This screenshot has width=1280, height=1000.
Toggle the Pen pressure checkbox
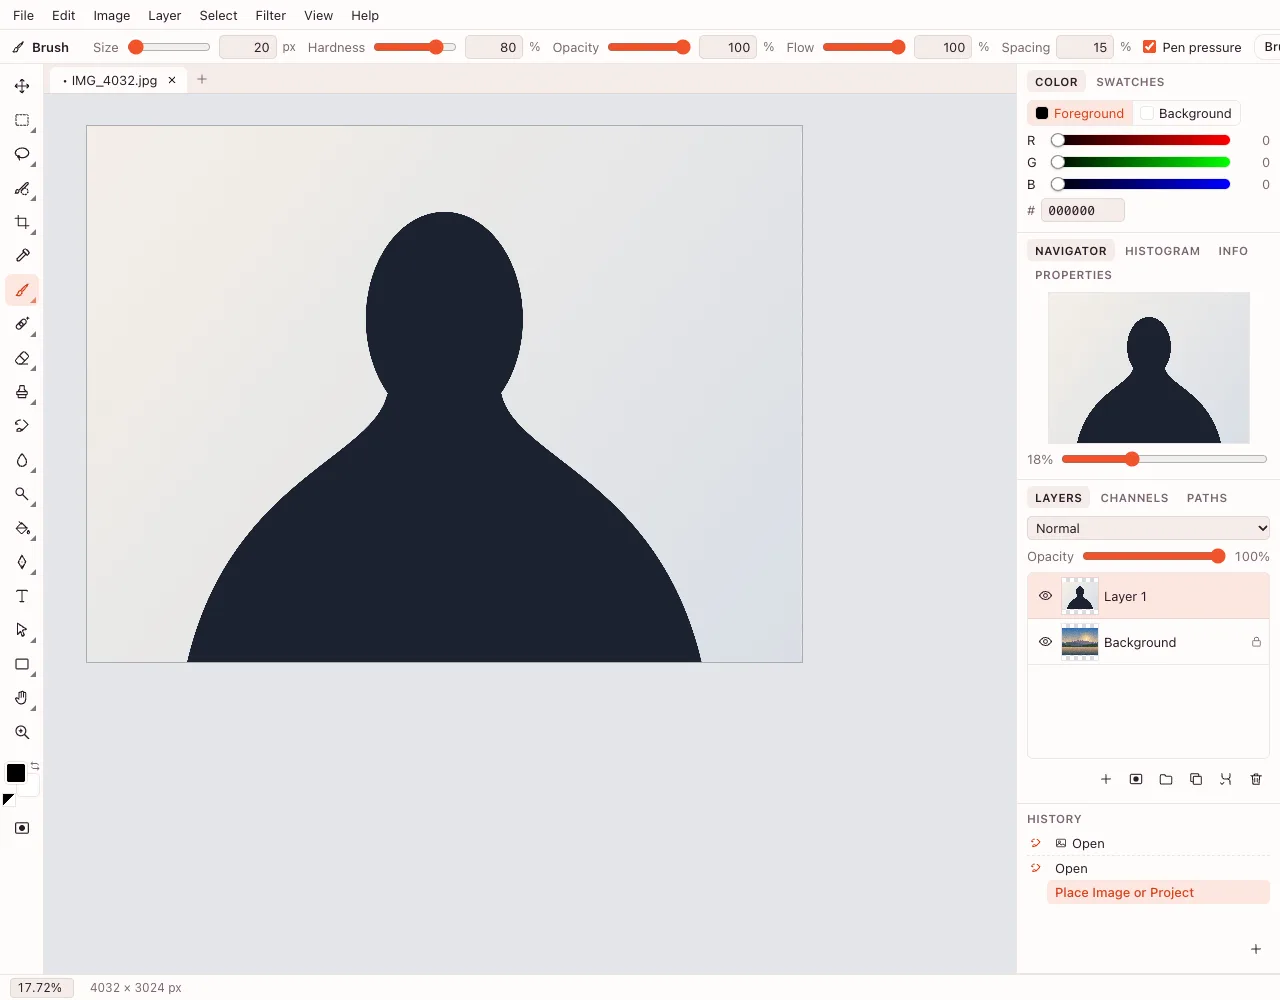click(x=1150, y=47)
